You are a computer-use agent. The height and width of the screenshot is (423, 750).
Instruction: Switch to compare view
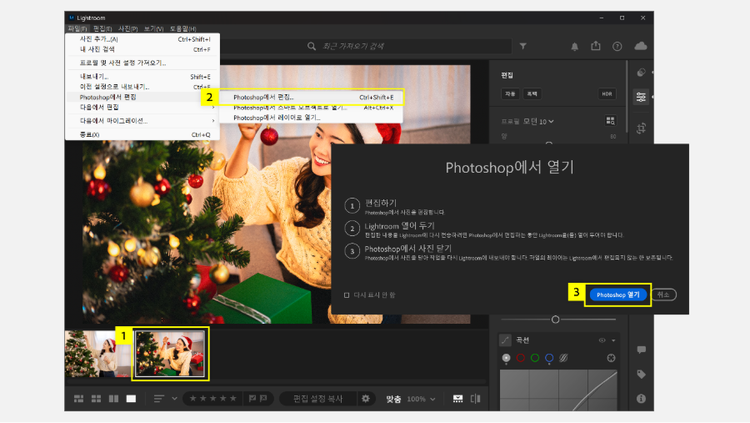[113, 399]
